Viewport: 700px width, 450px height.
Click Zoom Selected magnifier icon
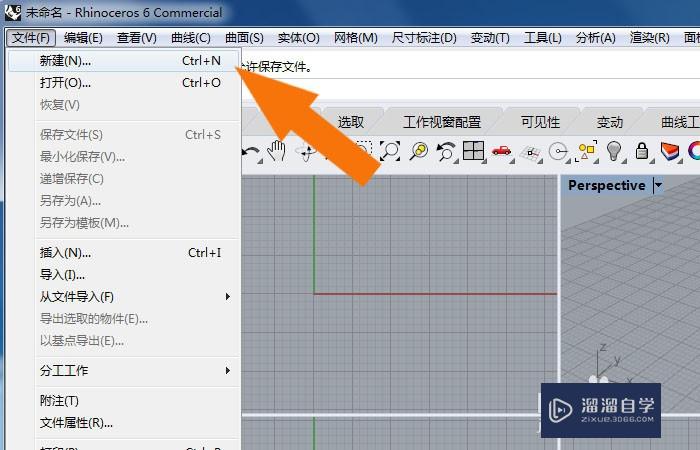419,151
